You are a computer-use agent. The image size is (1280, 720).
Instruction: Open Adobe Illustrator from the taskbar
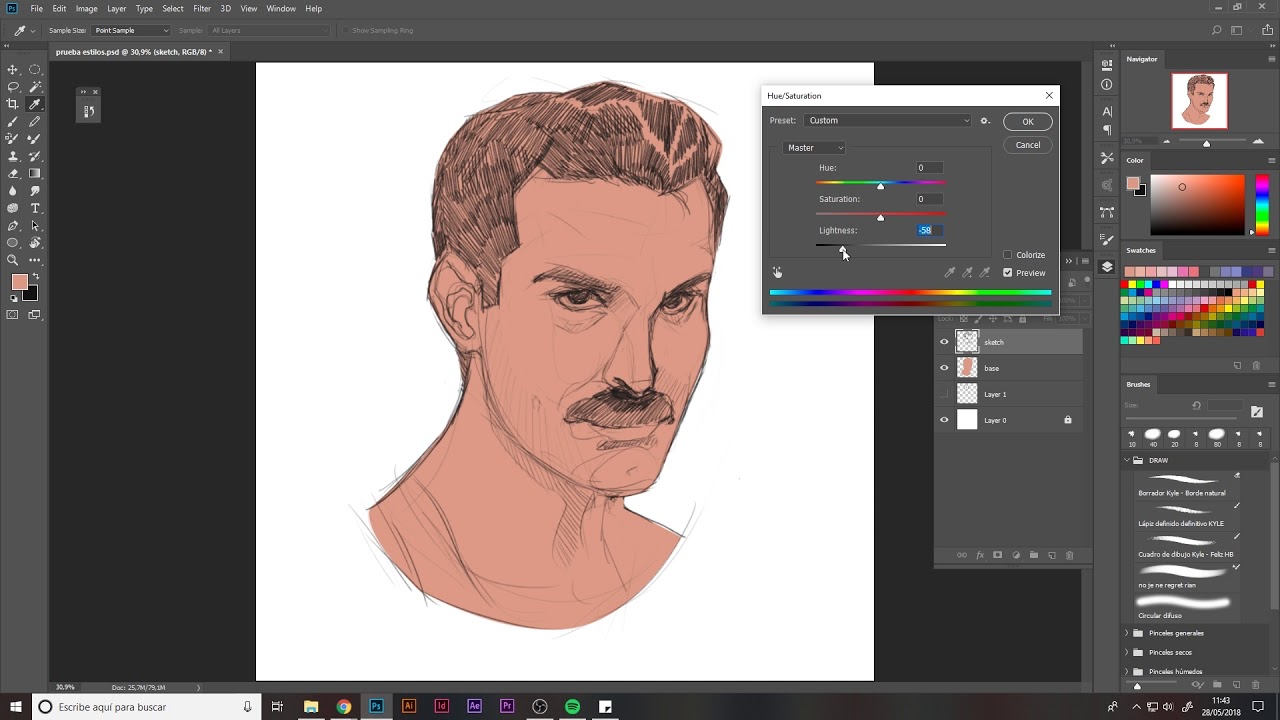(408, 707)
